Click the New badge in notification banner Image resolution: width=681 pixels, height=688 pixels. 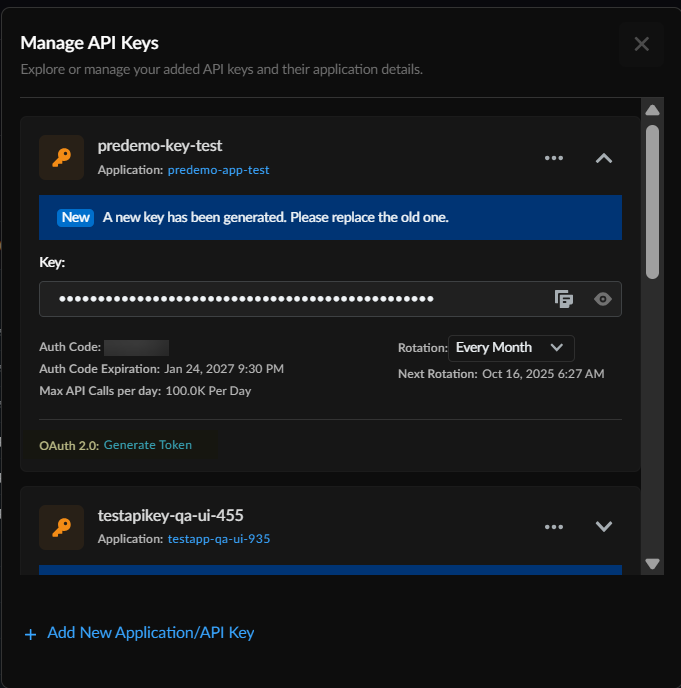pos(75,218)
